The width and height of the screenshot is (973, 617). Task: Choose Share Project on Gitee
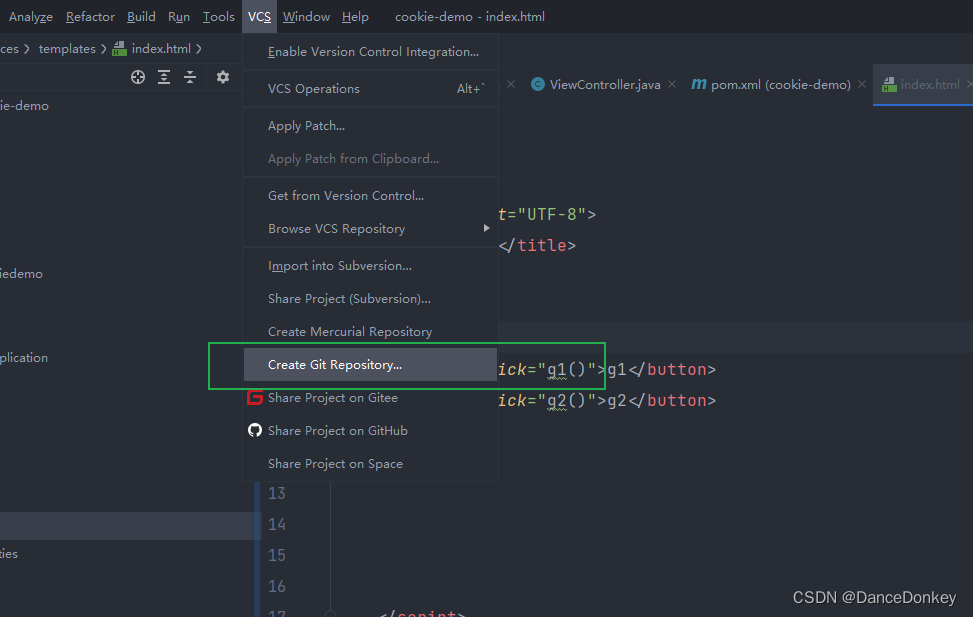pos(370,397)
